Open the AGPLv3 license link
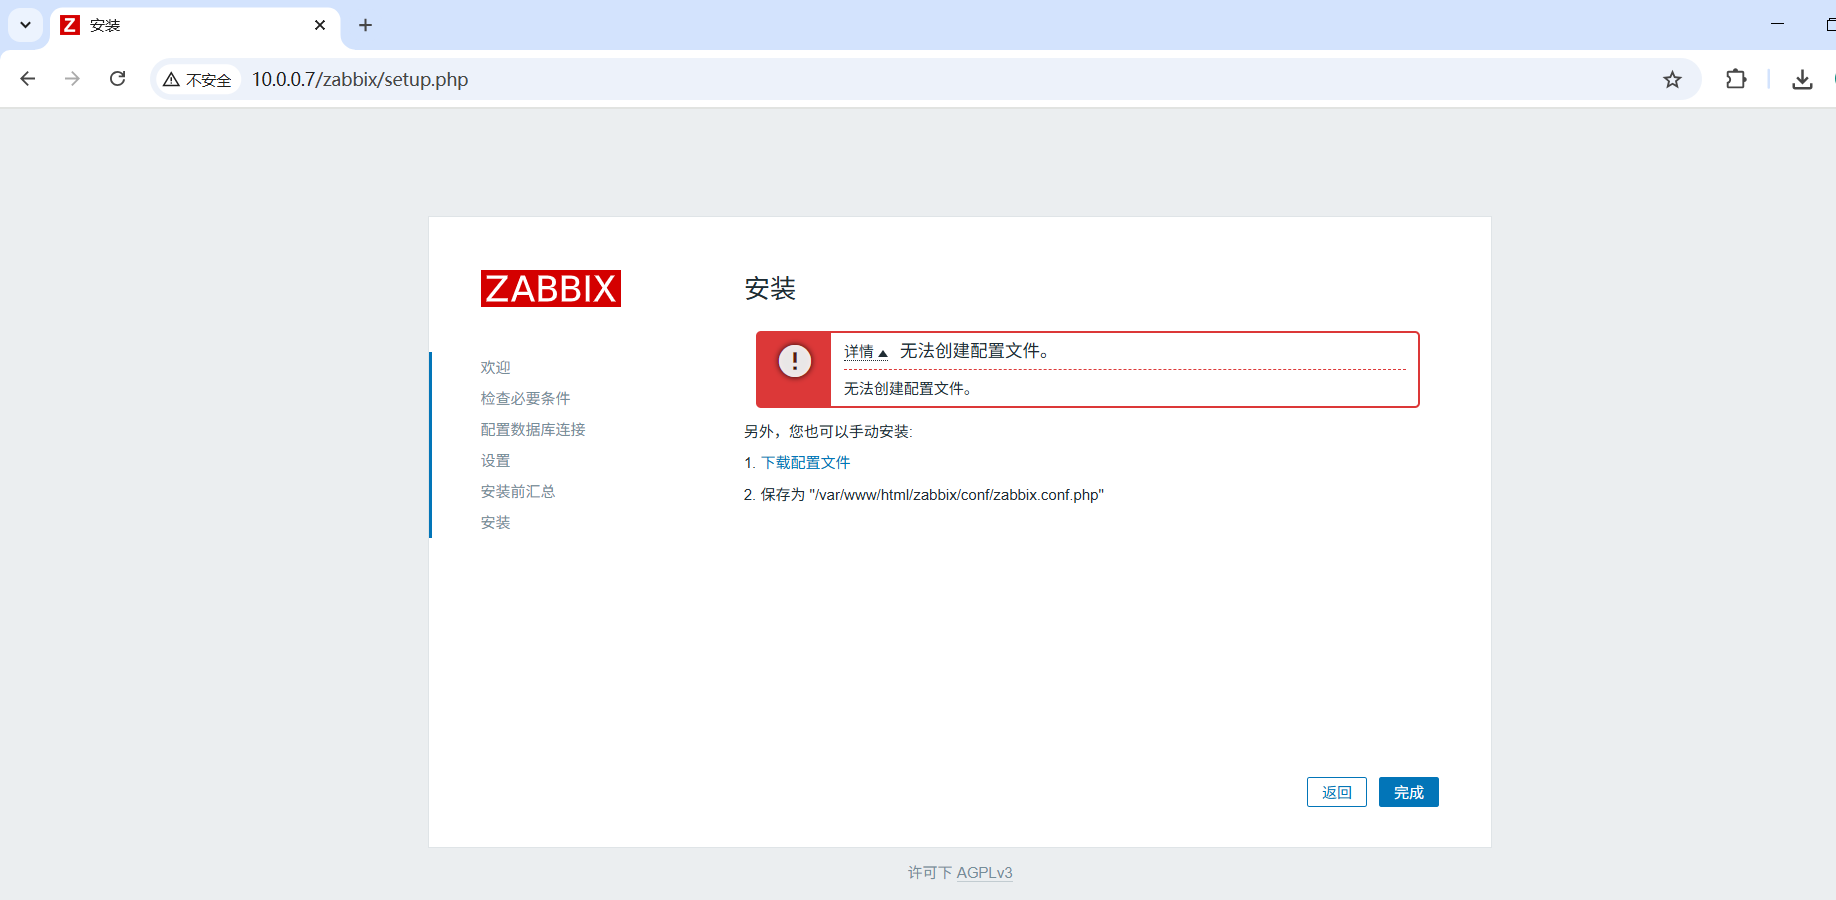This screenshot has height=900, width=1836. (x=984, y=873)
